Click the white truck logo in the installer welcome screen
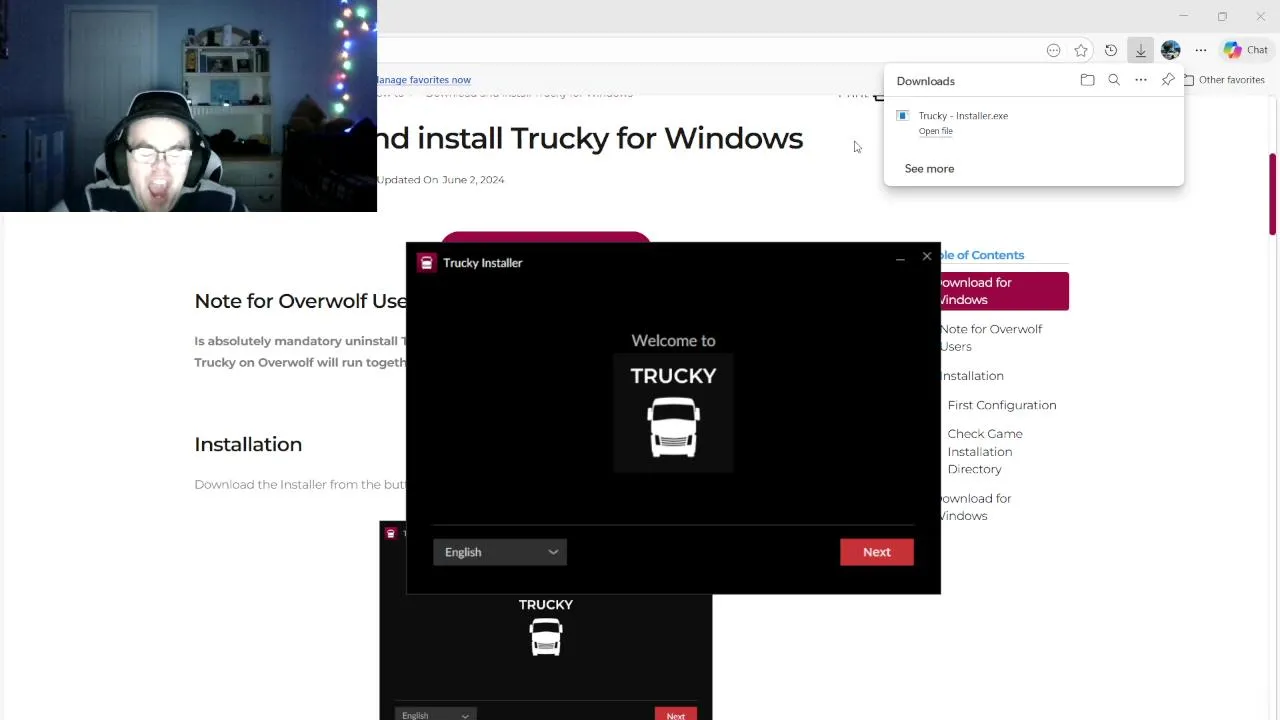1280x720 pixels. (673, 427)
